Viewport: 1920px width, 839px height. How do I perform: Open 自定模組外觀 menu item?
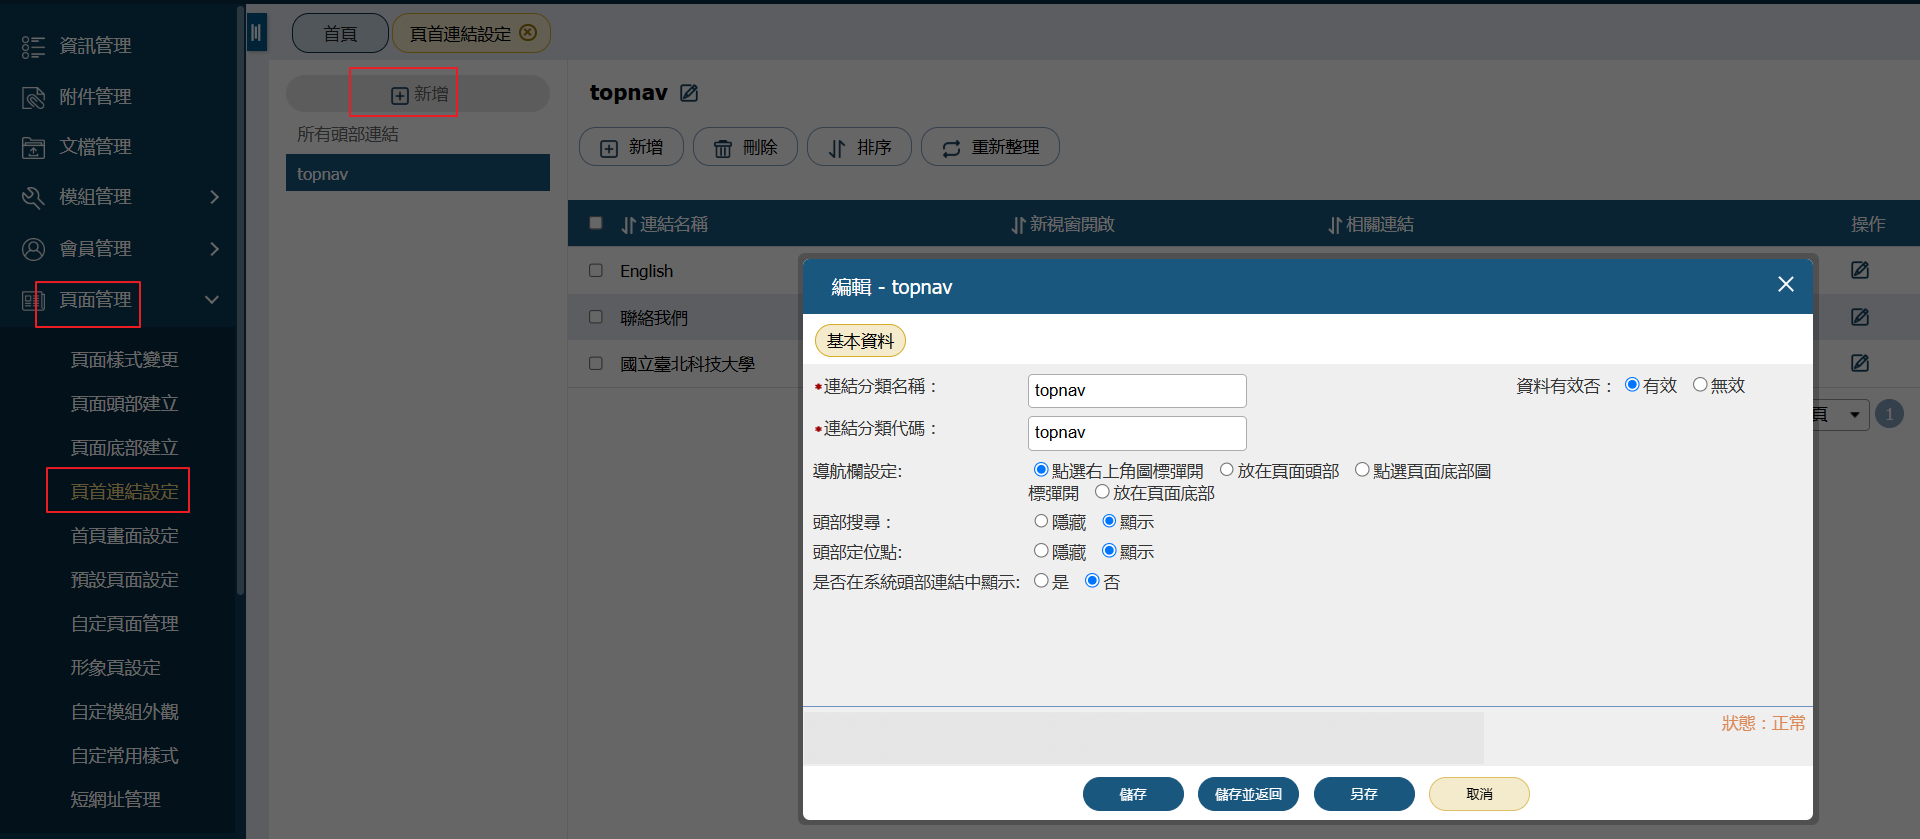(124, 712)
